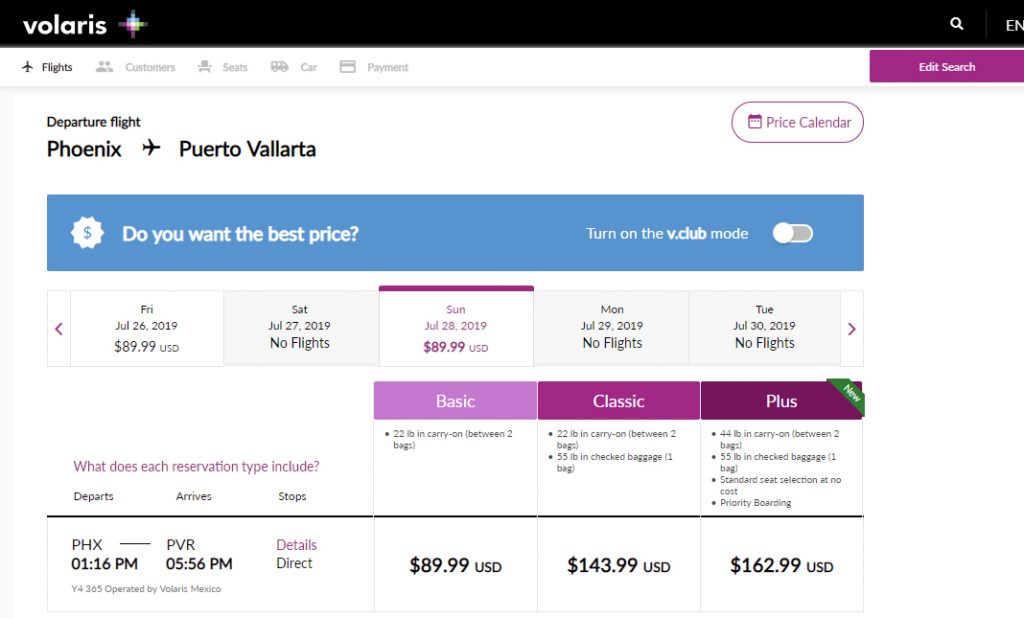The image size is (1024, 618).
Task: Show earlier dates with the left arrow
Action: (58, 328)
